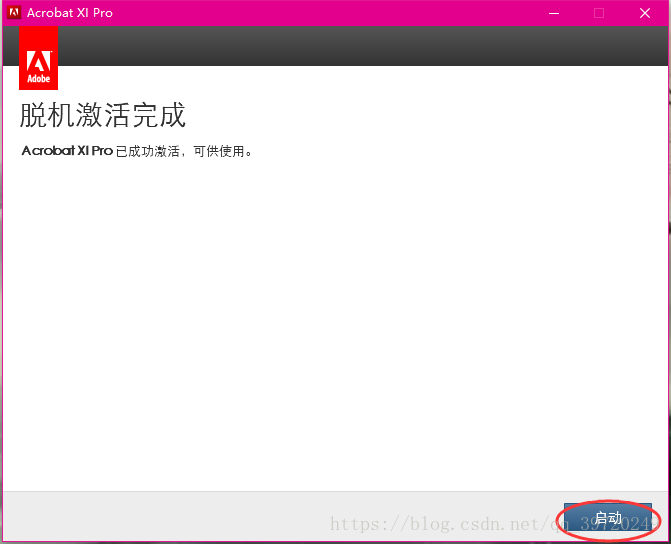
Task: Click the heading 脱机激活完成
Action: tap(103, 115)
